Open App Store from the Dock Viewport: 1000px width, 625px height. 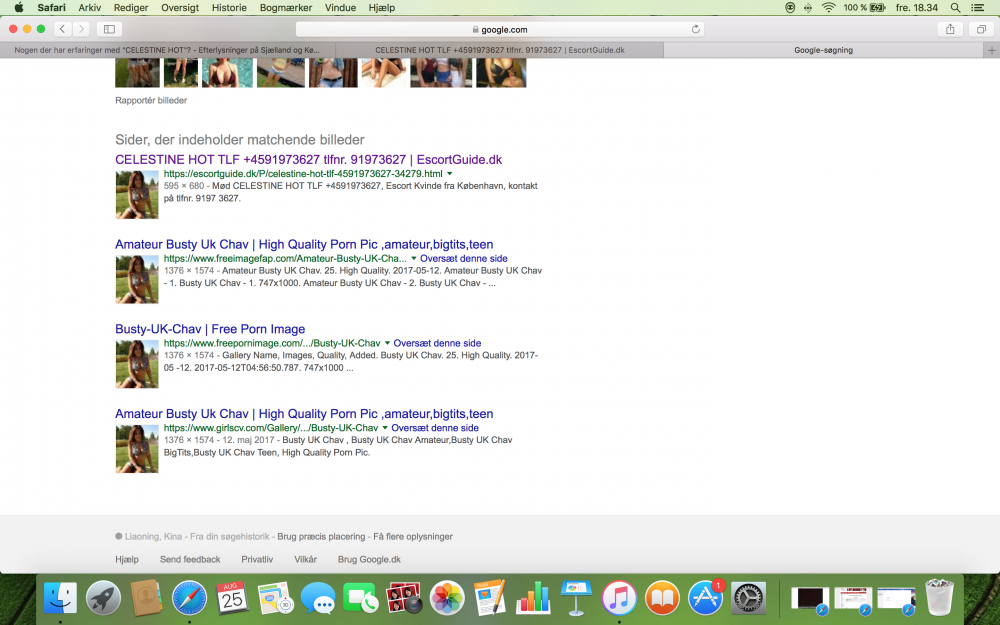coord(705,599)
